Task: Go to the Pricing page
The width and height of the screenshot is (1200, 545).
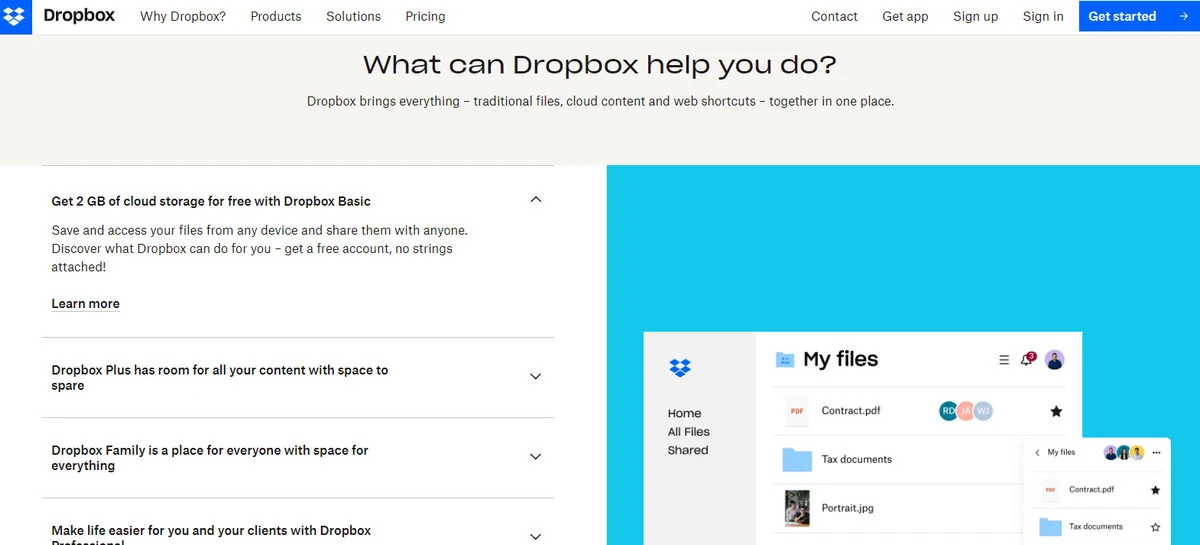Action: click(x=425, y=16)
